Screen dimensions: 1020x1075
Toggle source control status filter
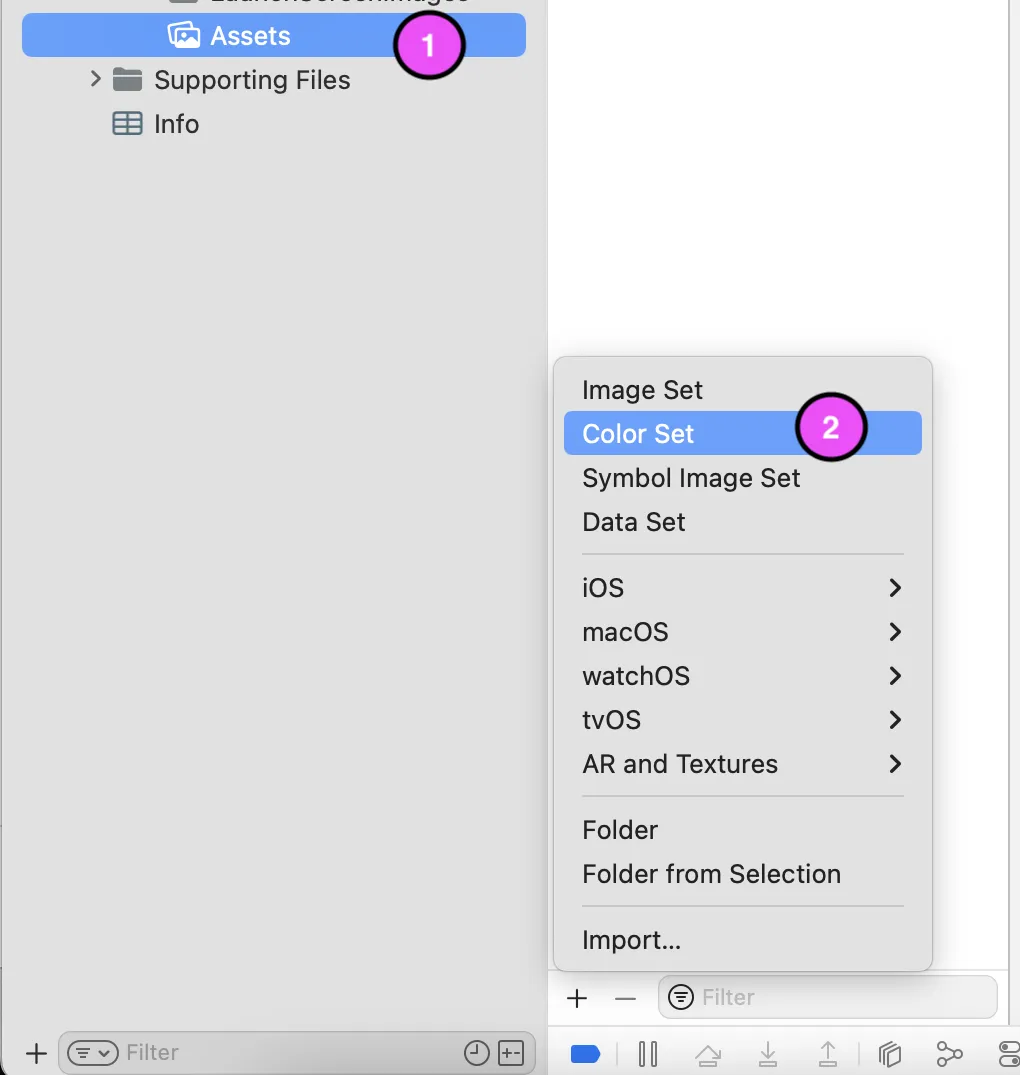tap(511, 1052)
